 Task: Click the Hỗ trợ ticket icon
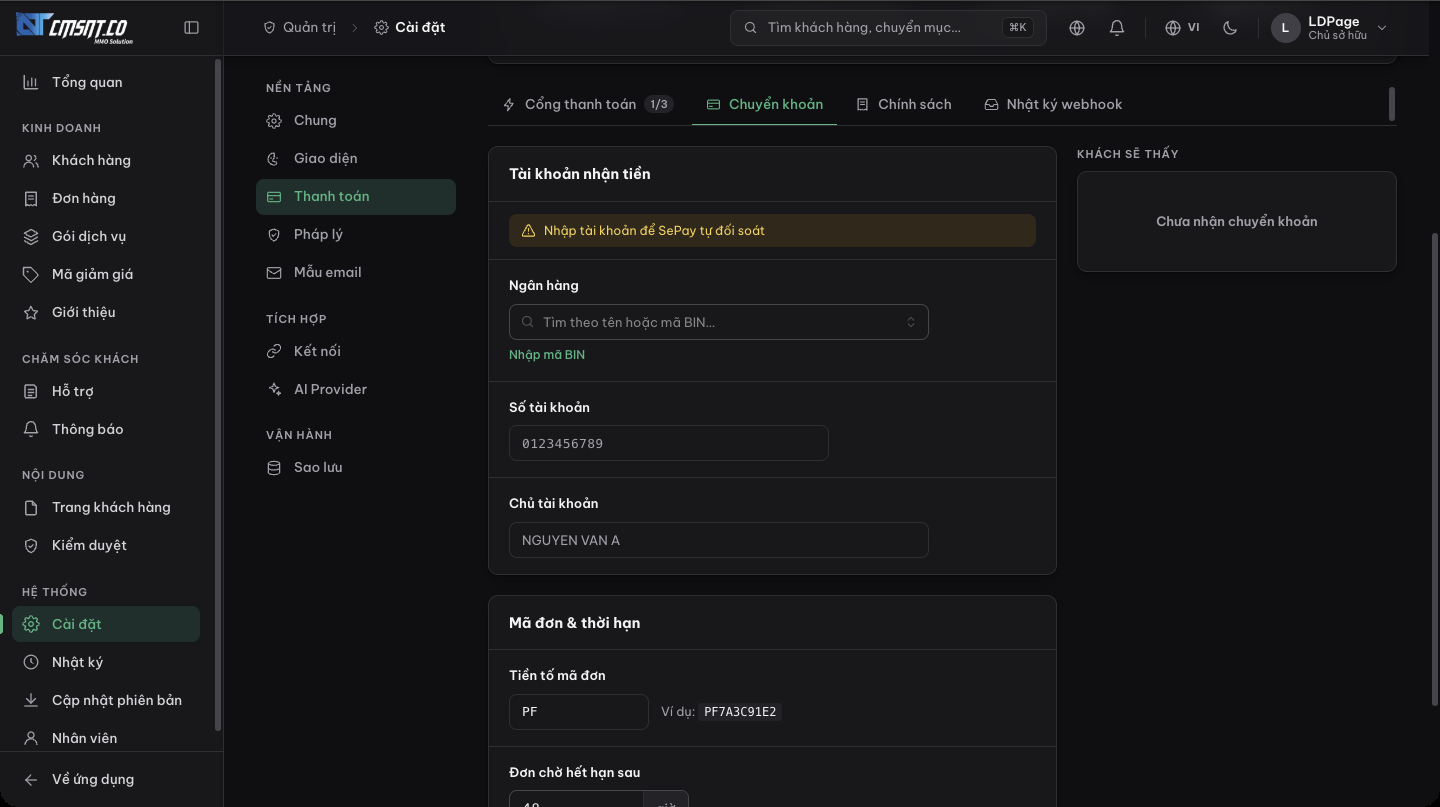tap(31, 391)
